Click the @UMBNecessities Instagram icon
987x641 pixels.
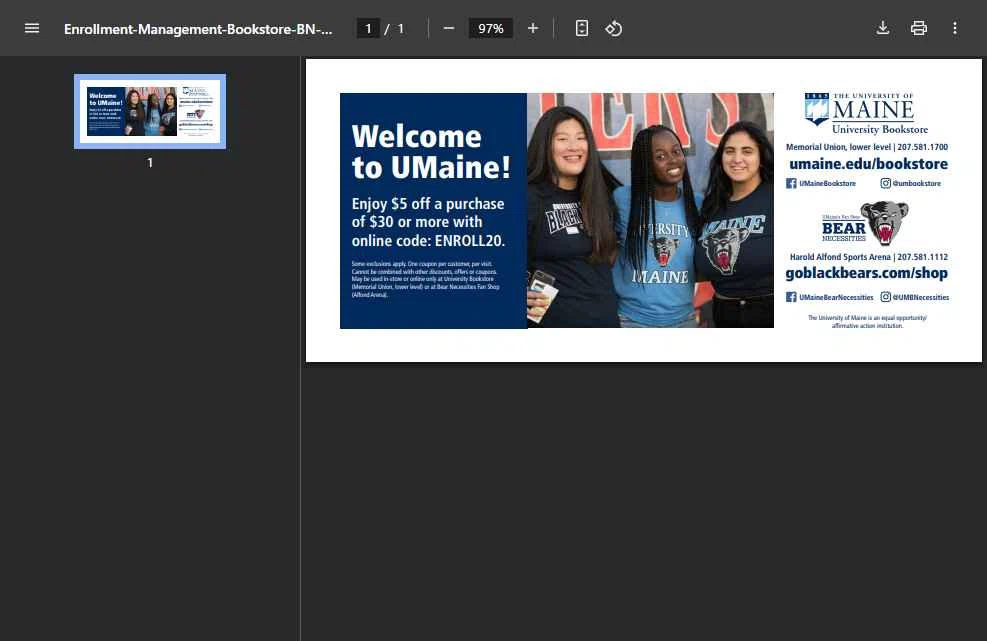click(x=885, y=297)
